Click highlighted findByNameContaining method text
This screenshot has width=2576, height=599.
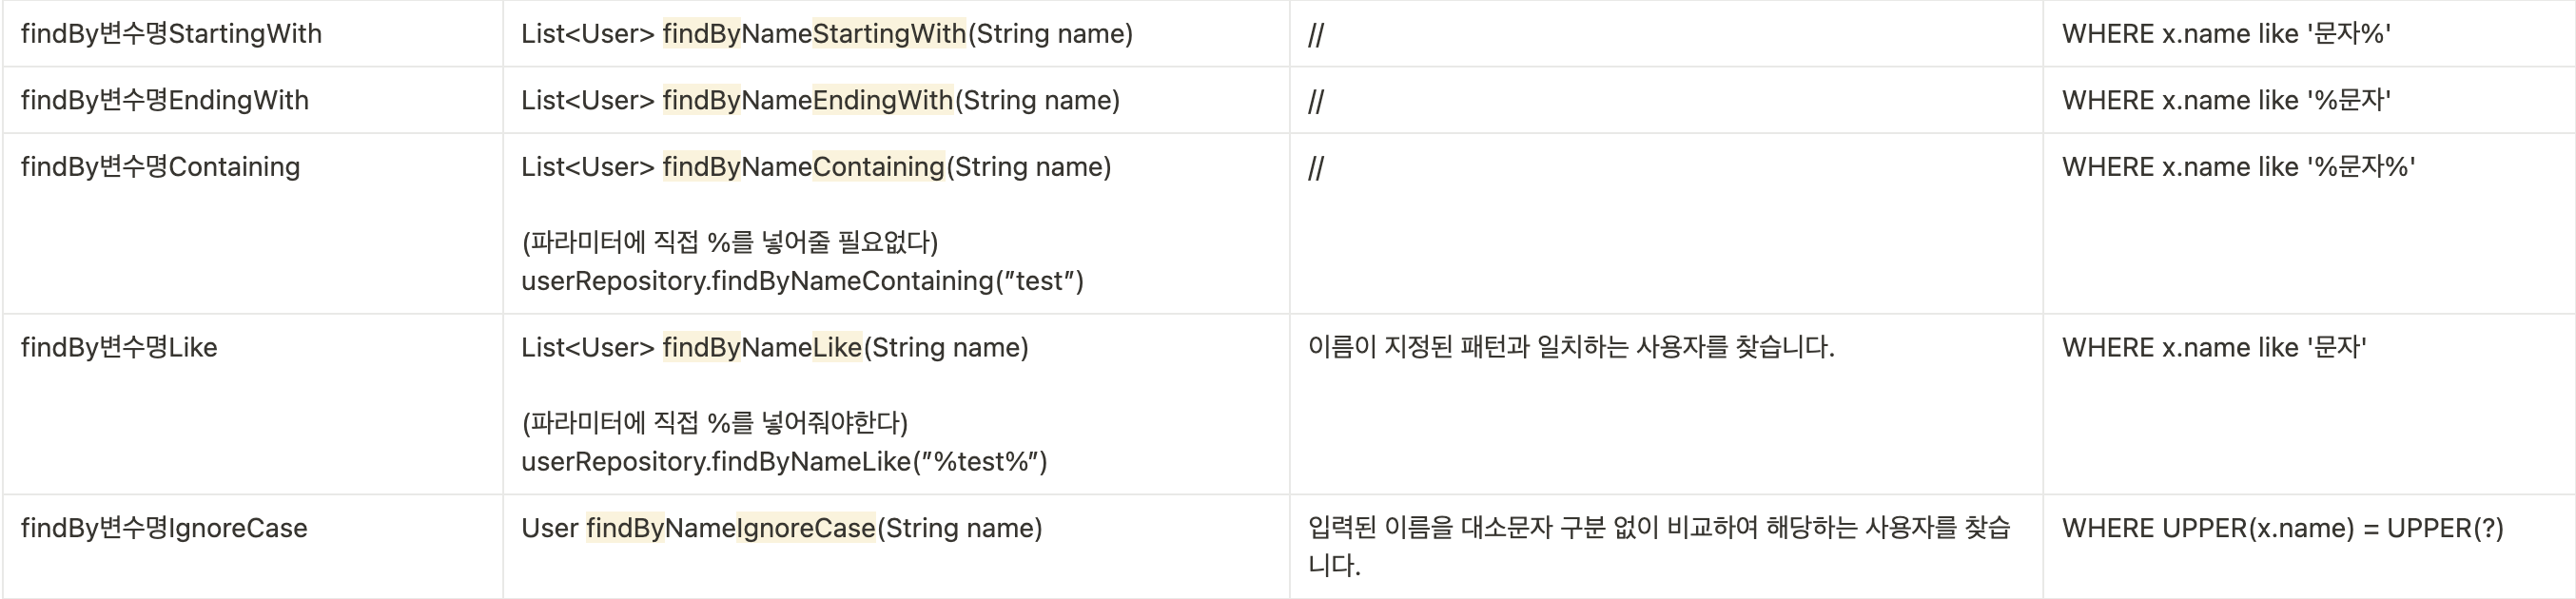[803, 166]
